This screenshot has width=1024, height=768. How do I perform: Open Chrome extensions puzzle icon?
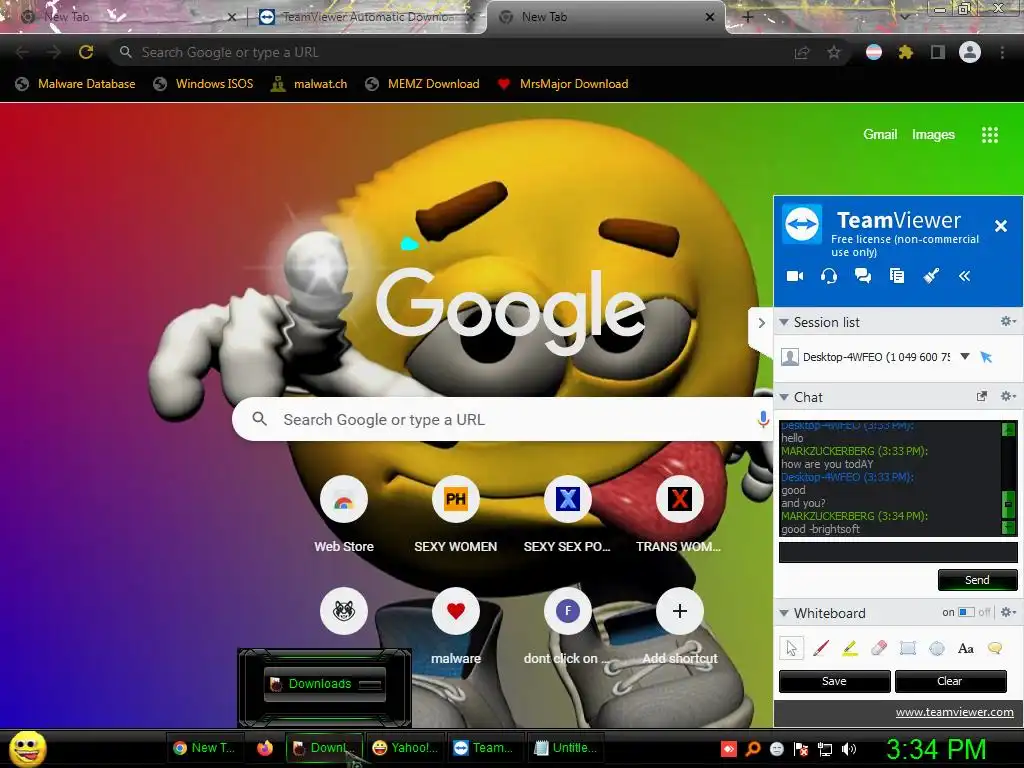pyautogui.click(x=905, y=52)
